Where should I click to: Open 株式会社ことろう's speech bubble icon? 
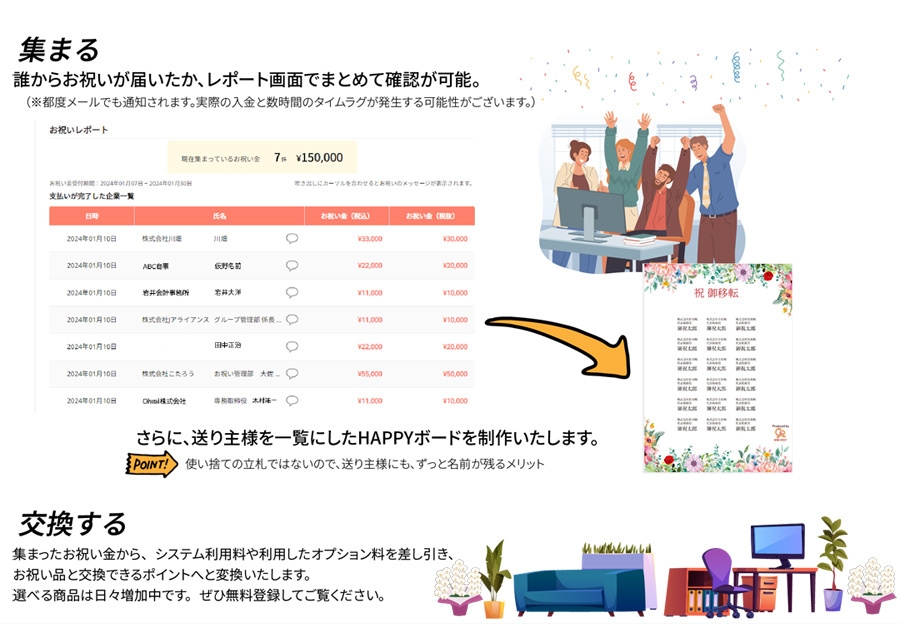(291, 374)
